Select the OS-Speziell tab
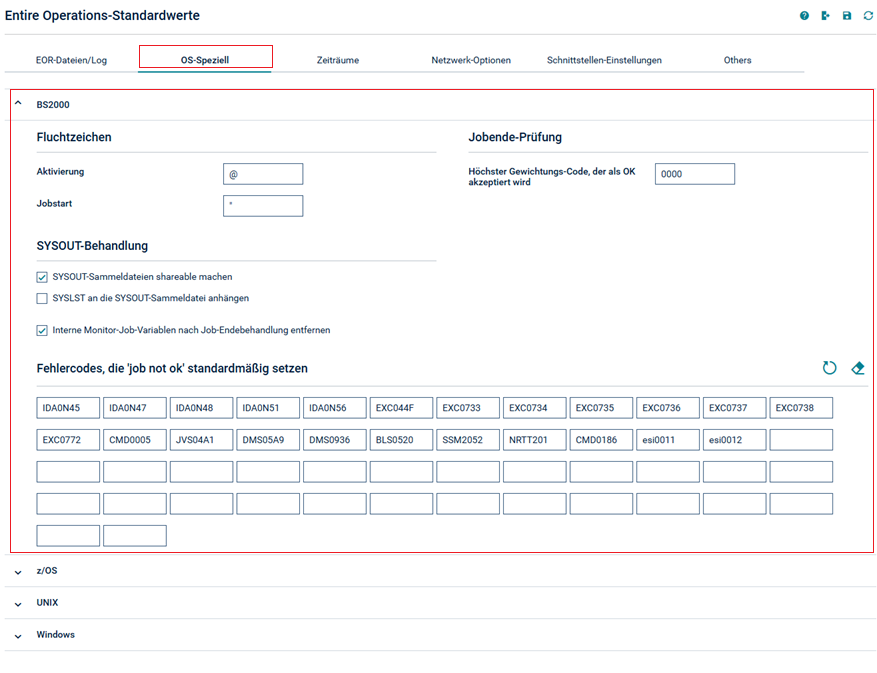877x673 pixels. (205, 60)
